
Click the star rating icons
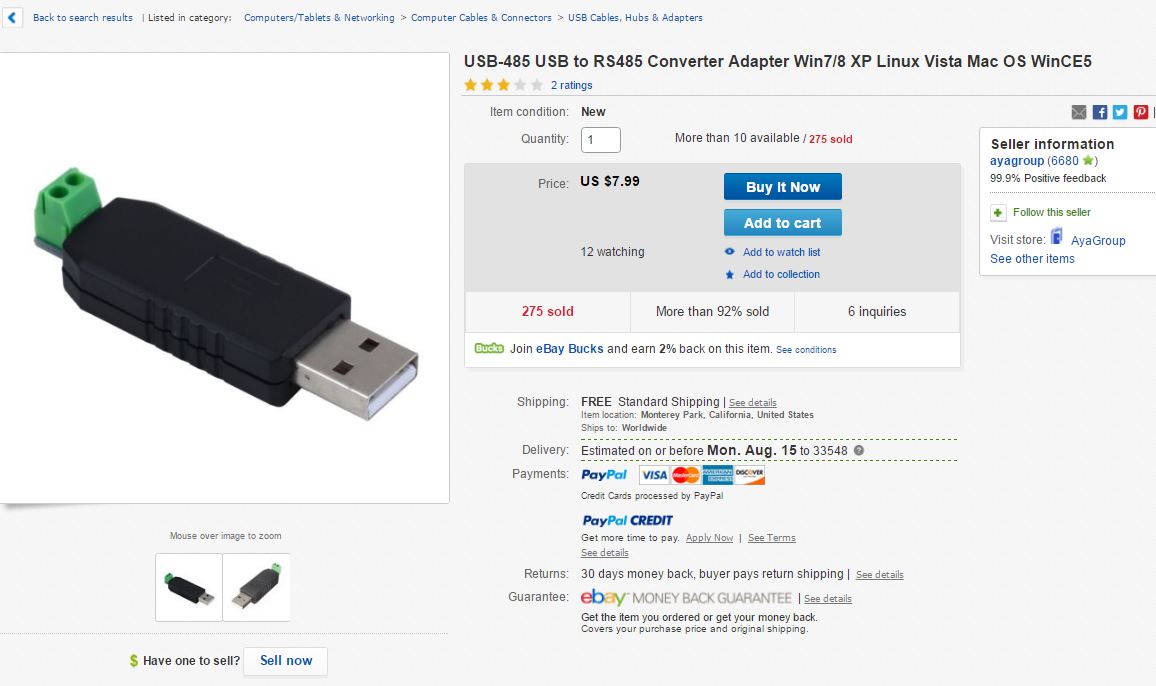[x=504, y=85]
